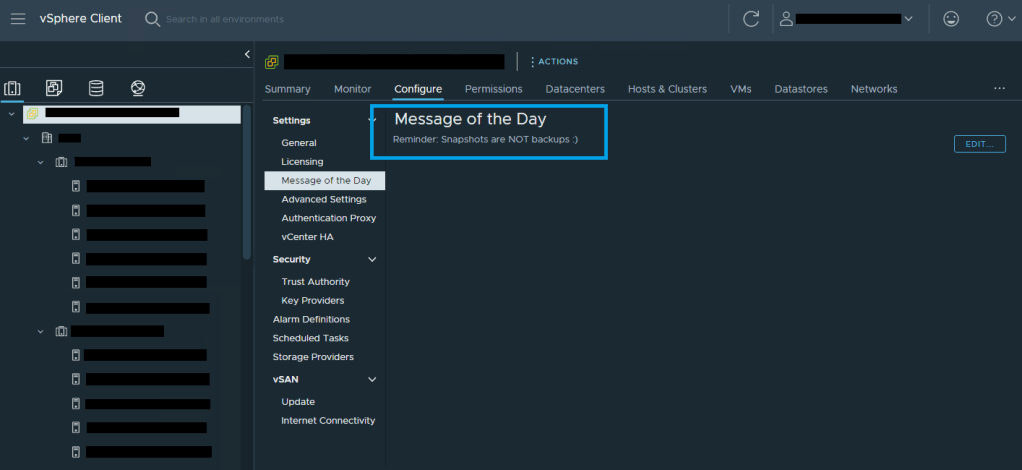This screenshot has width=1022, height=470.
Task: Switch to the Datastores tab
Action: [x=800, y=89]
